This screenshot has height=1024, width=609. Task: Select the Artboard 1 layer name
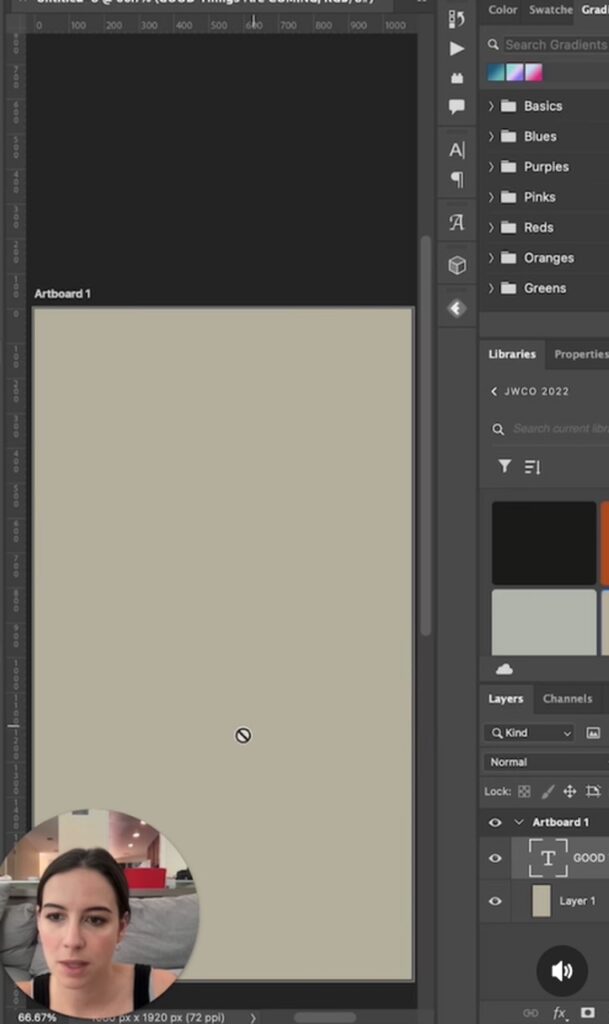[560, 822]
